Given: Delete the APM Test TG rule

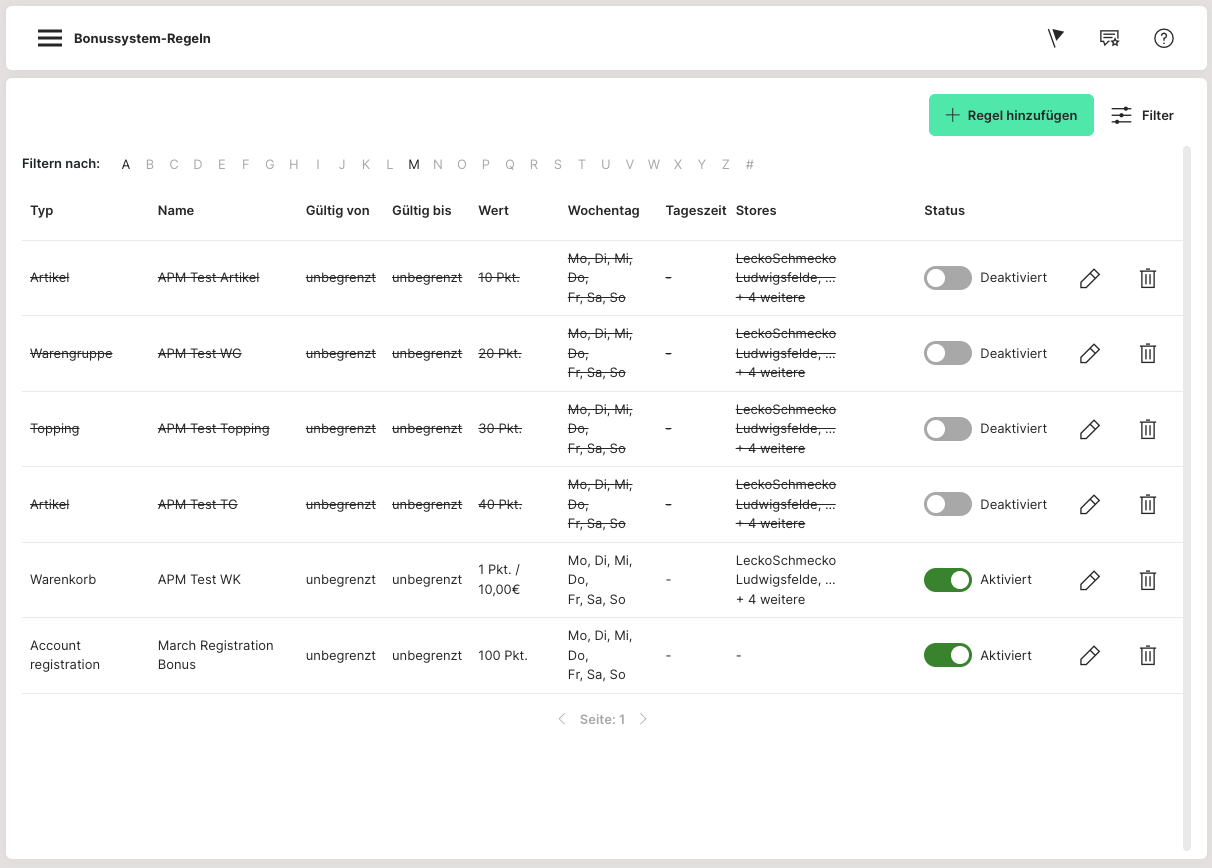Looking at the screenshot, I should click(1147, 504).
